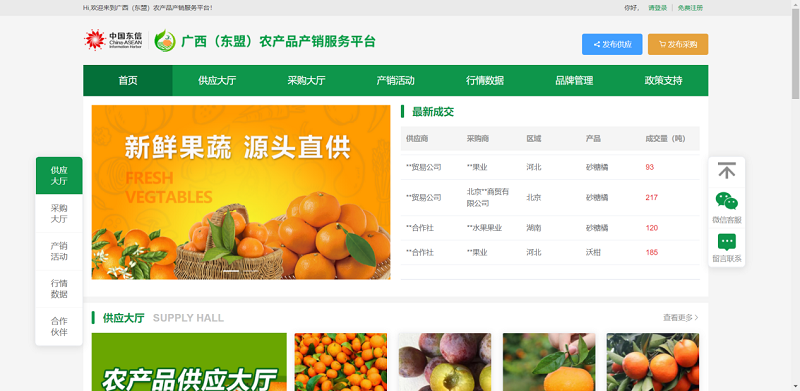Click the platform title 广西（东盟）农产品产销服务平台
The image size is (800, 391).
(x=278, y=41)
